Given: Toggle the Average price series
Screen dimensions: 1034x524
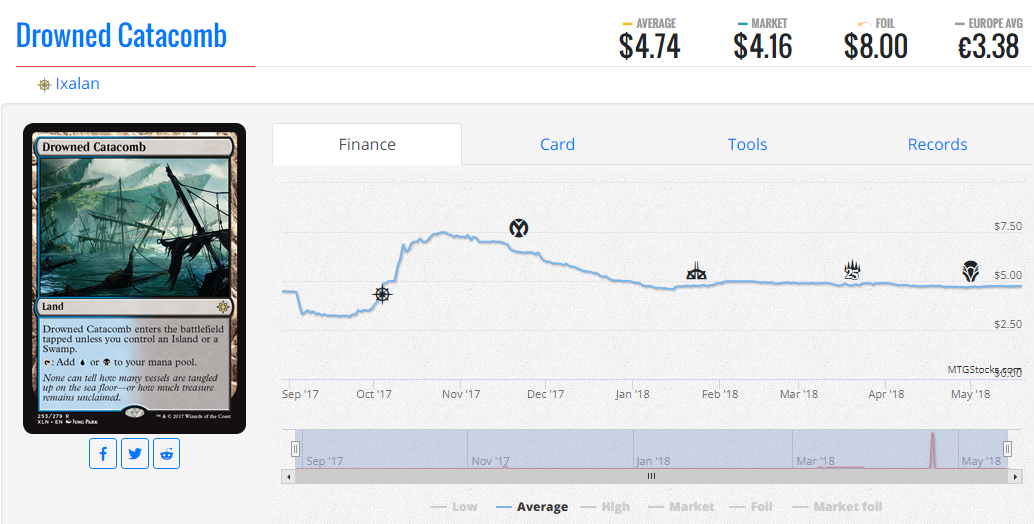Looking at the screenshot, I should (x=532, y=507).
